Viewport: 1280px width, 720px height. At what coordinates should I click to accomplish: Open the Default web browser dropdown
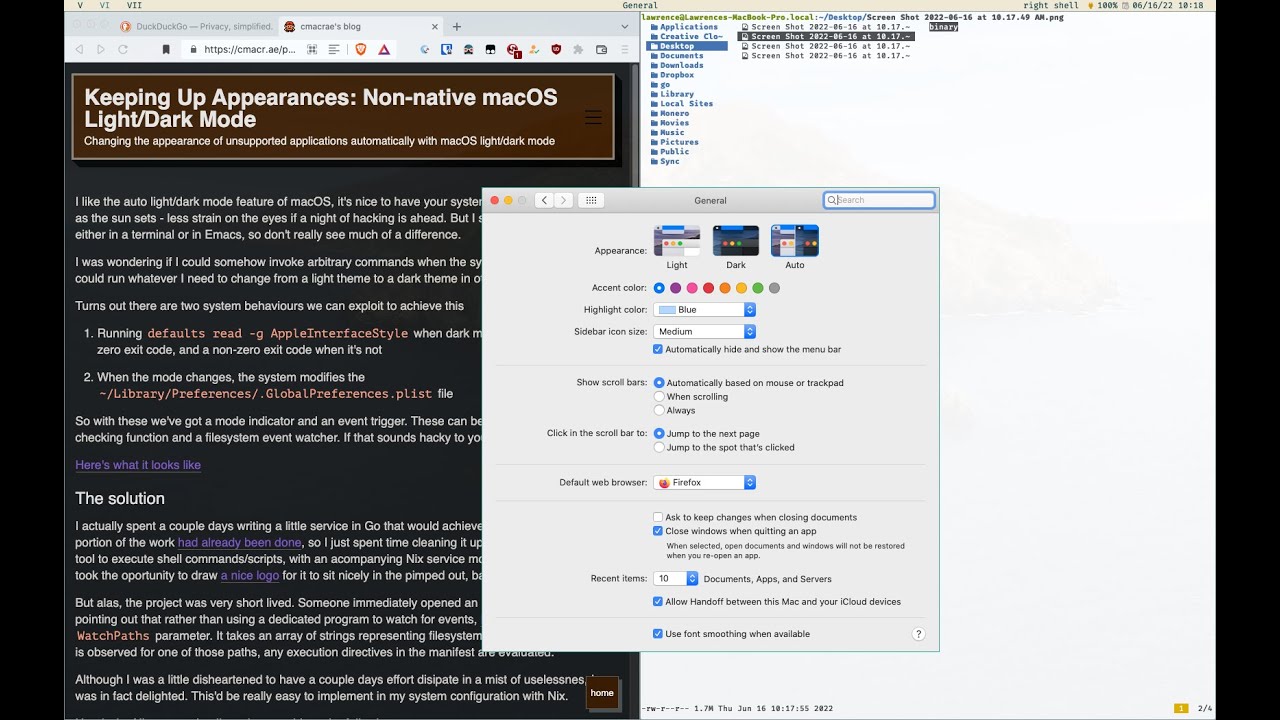tap(705, 482)
